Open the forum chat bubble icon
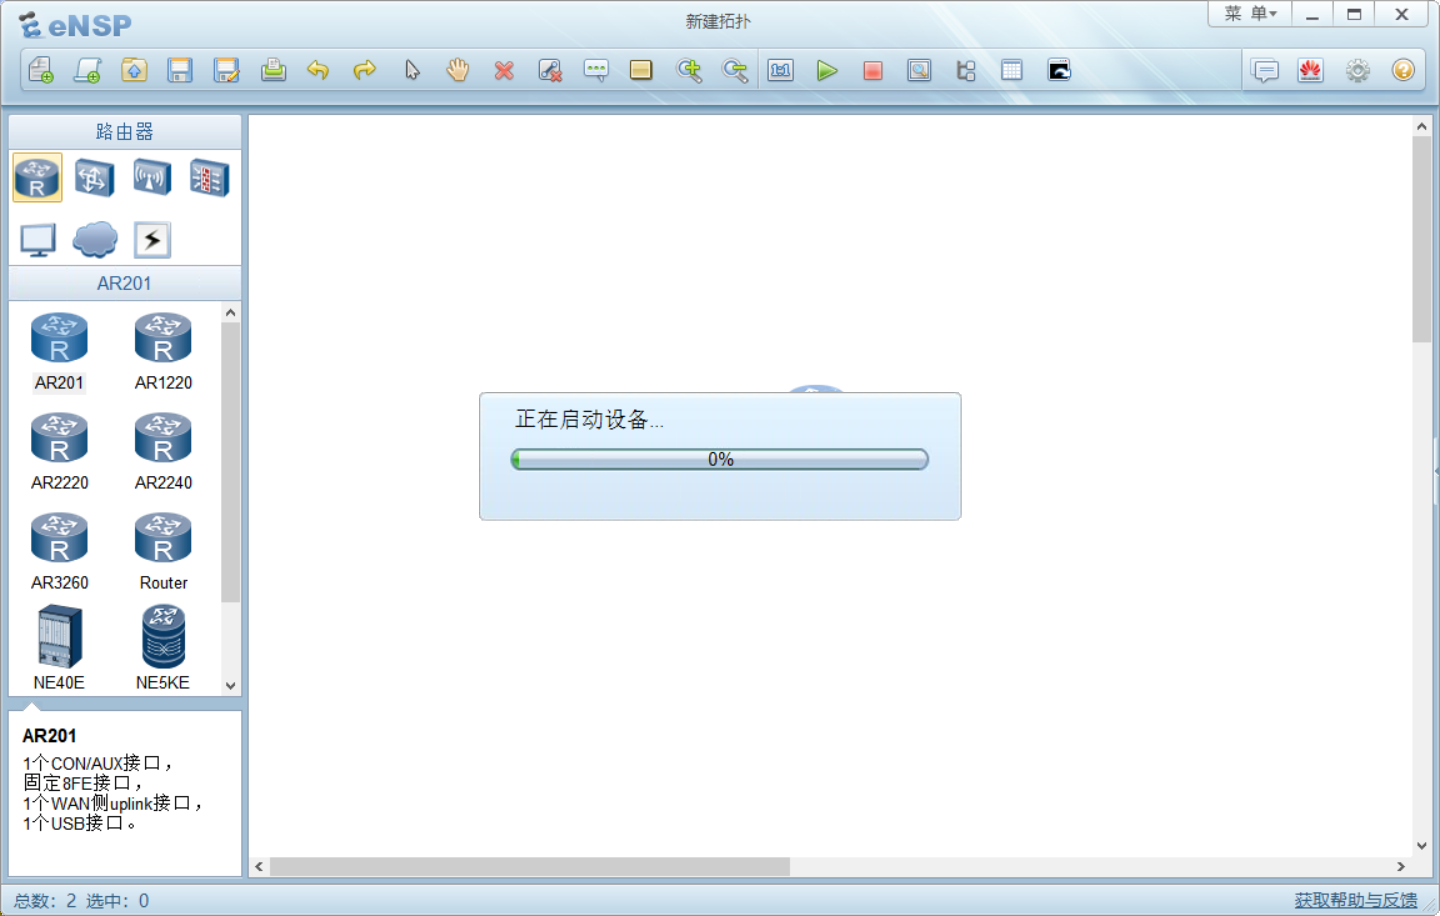 tap(1266, 70)
